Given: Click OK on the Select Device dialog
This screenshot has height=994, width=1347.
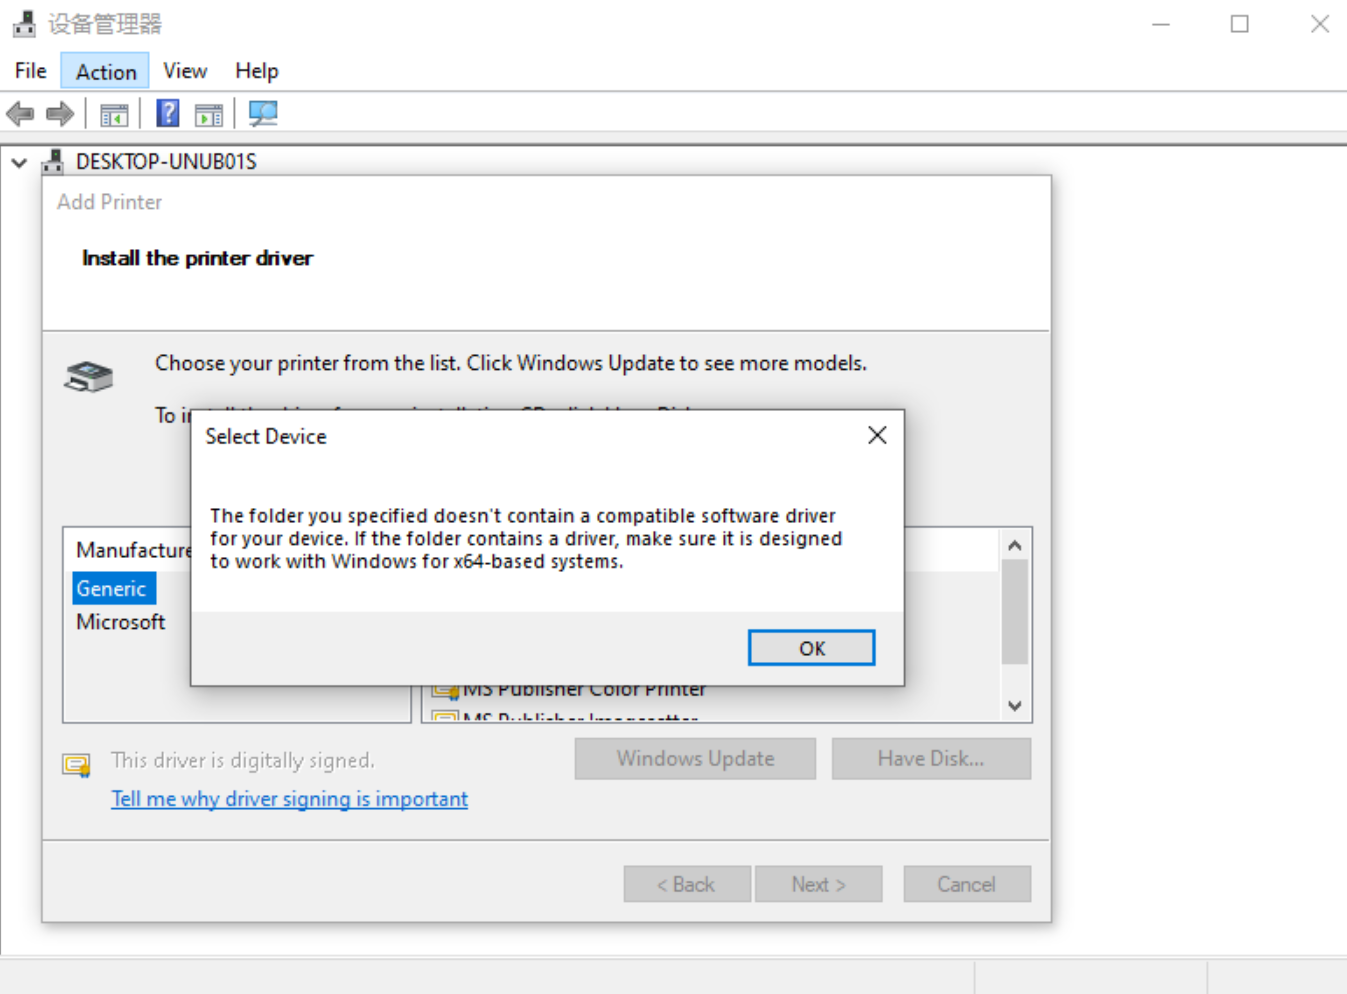Looking at the screenshot, I should click(811, 647).
